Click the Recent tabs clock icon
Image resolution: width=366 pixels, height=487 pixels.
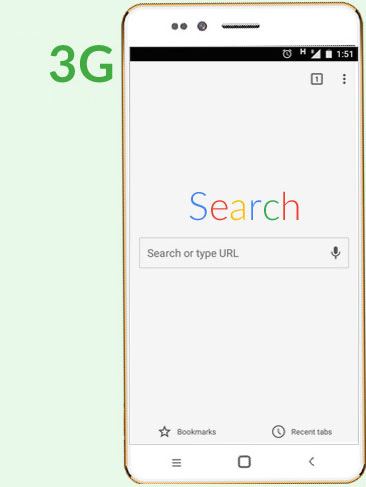click(278, 432)
